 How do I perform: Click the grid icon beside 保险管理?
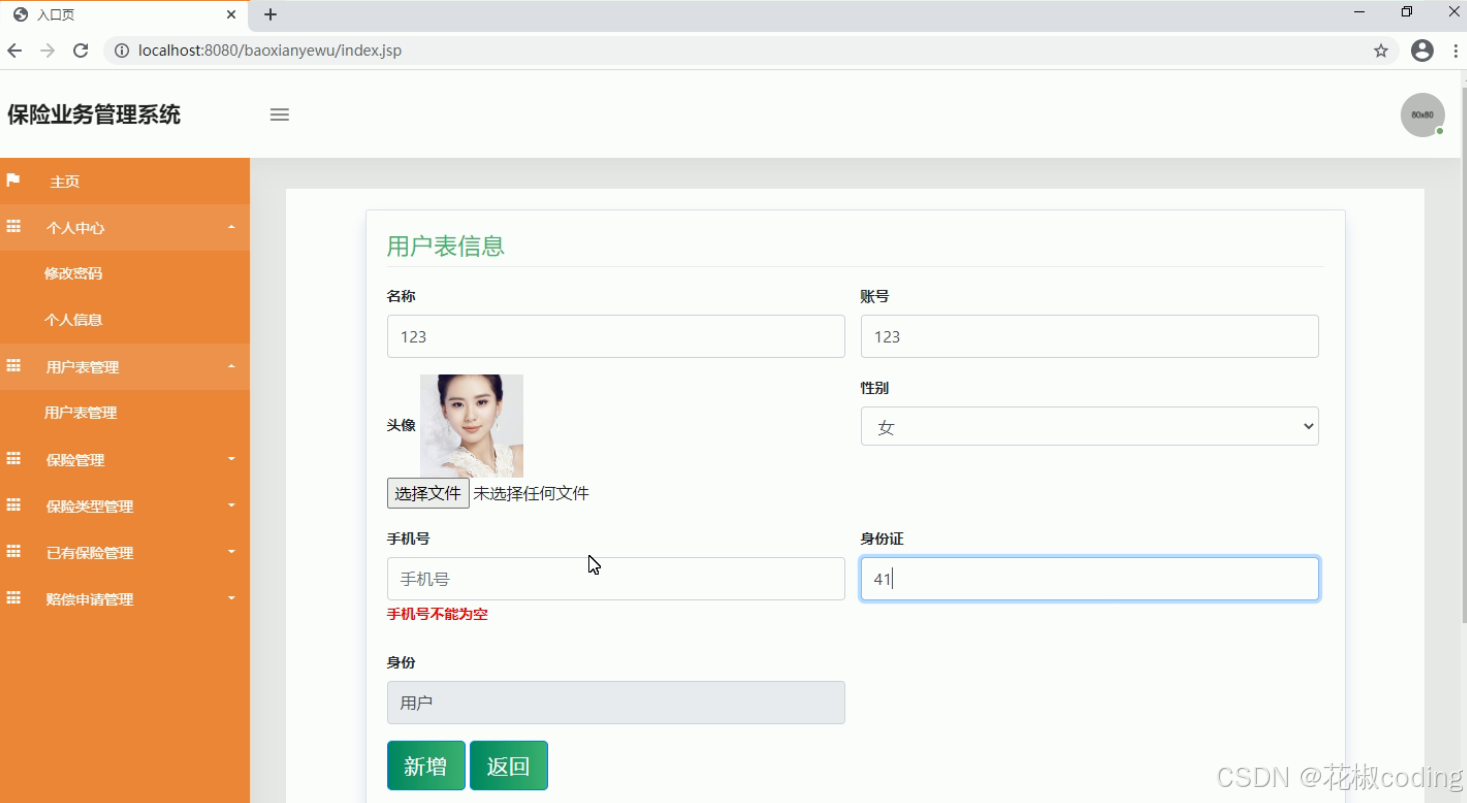14,459
